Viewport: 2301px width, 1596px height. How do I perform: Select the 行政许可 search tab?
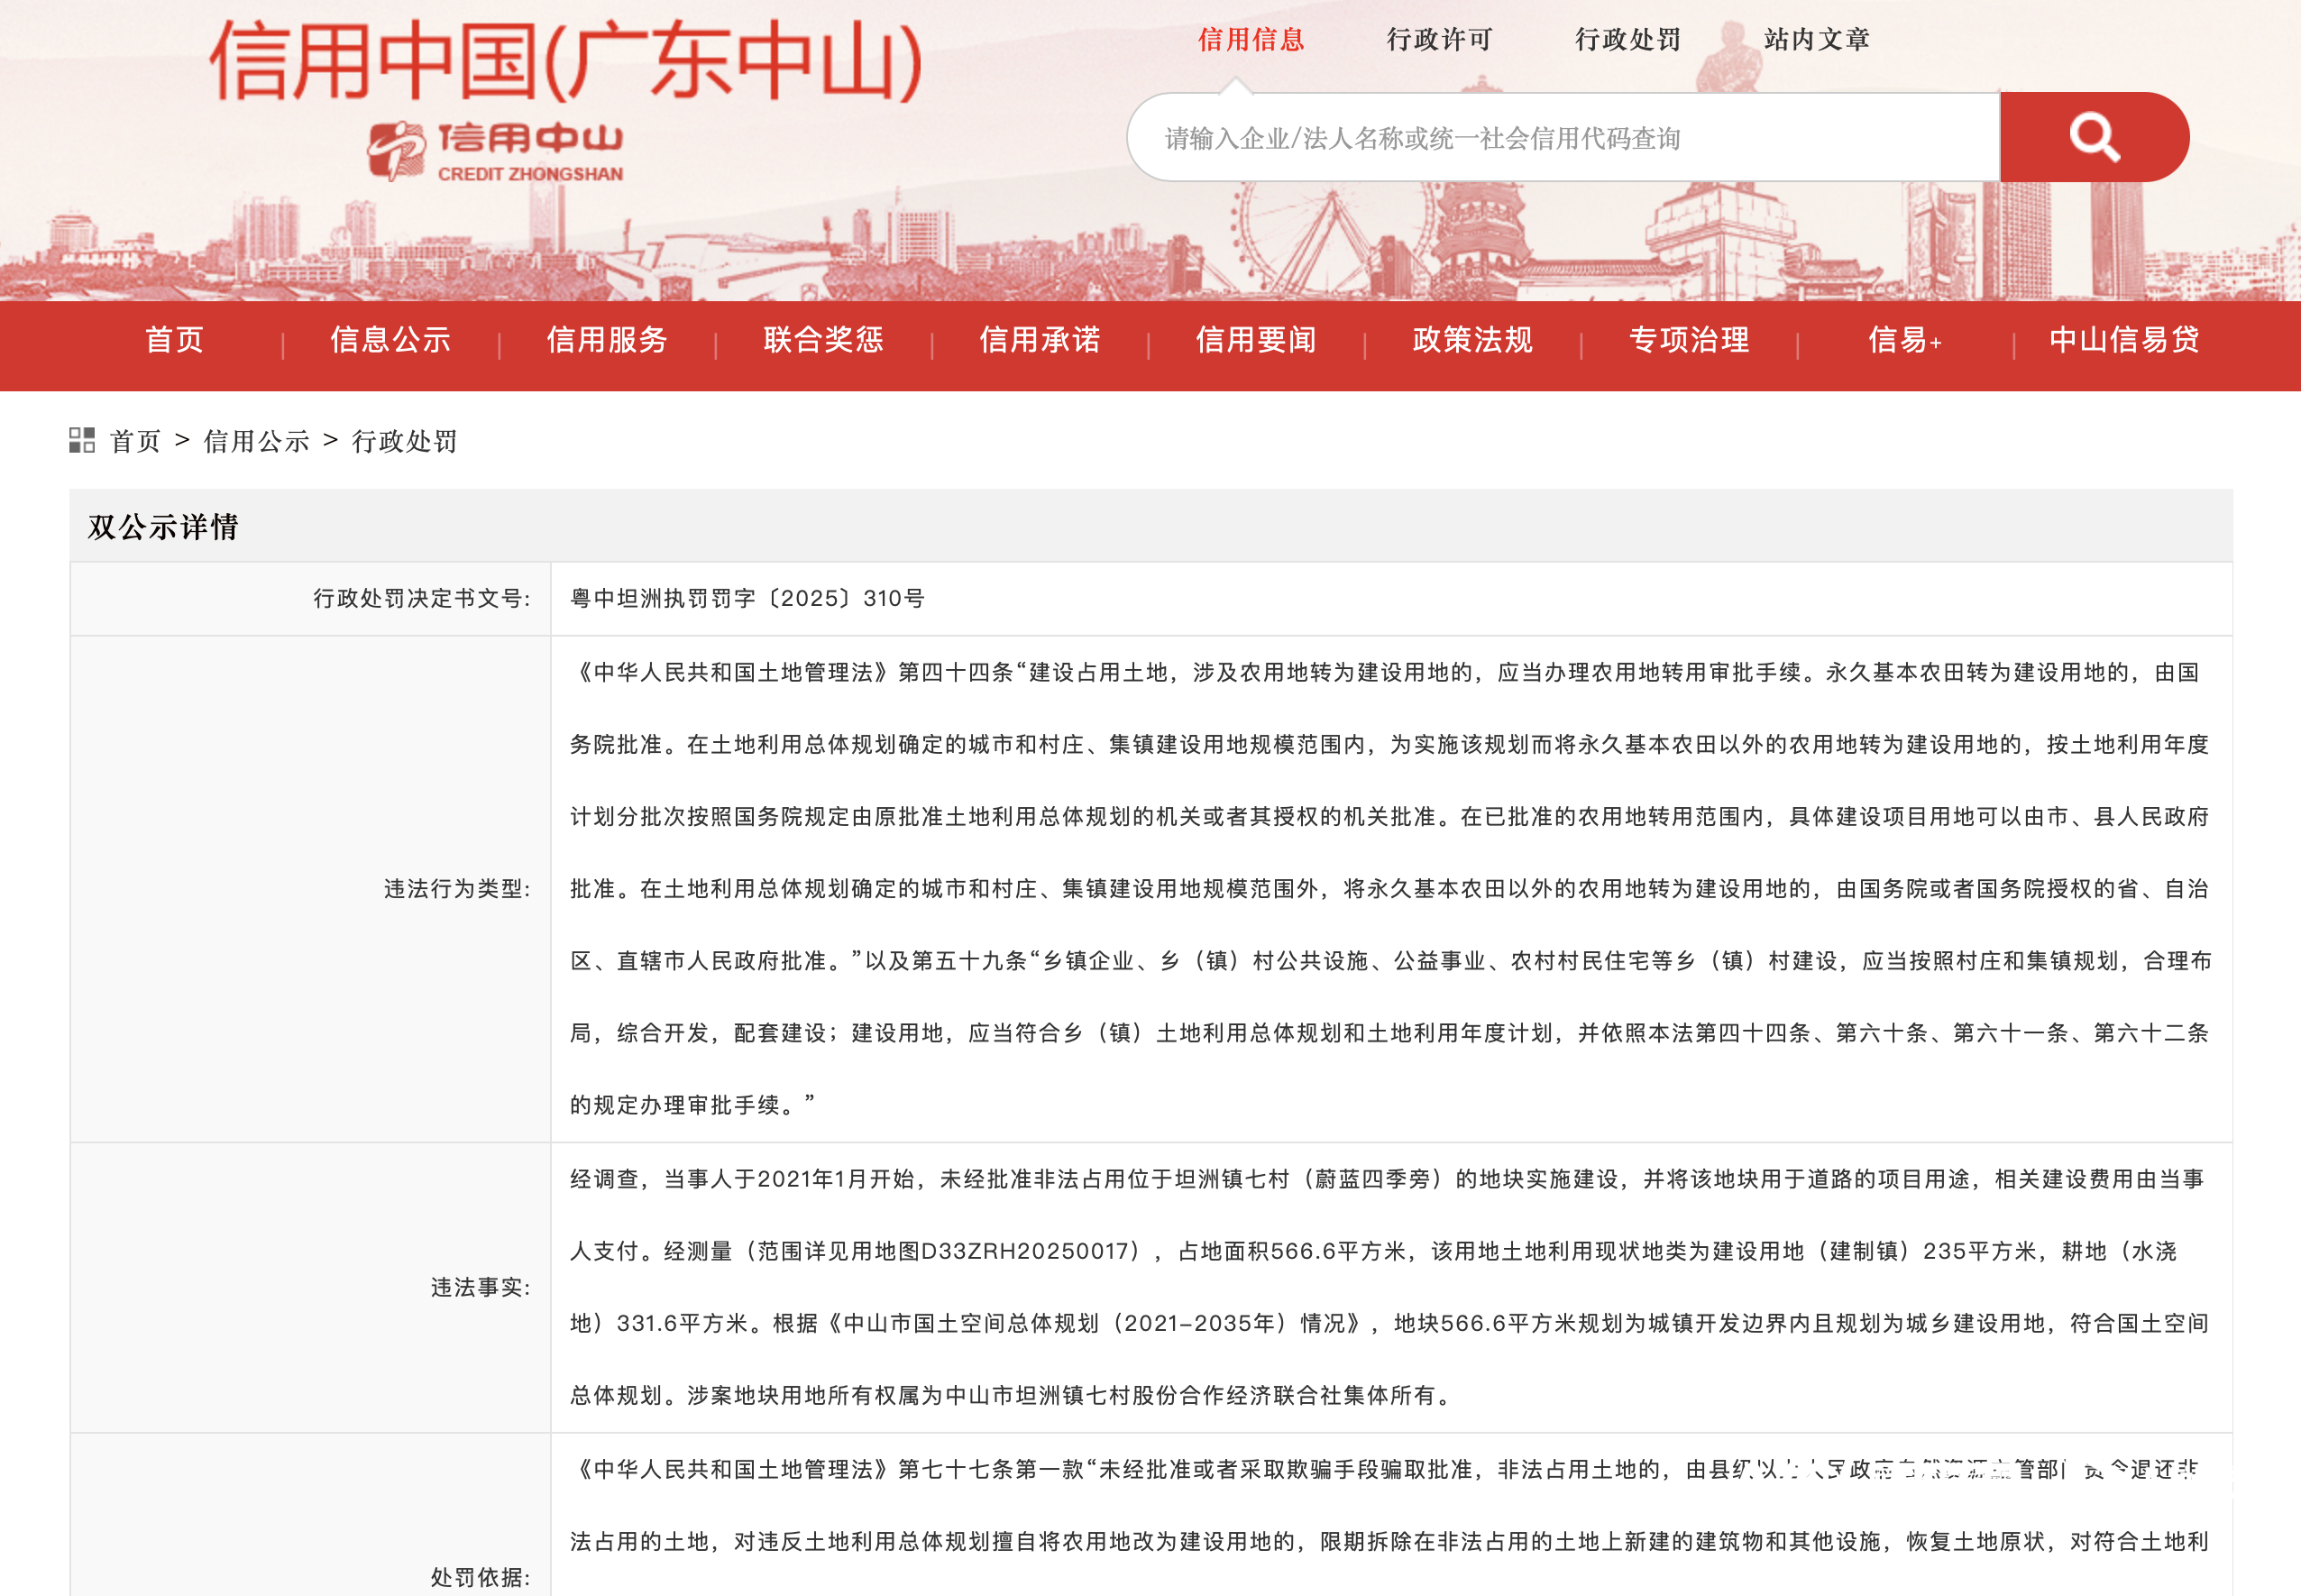1439,40
